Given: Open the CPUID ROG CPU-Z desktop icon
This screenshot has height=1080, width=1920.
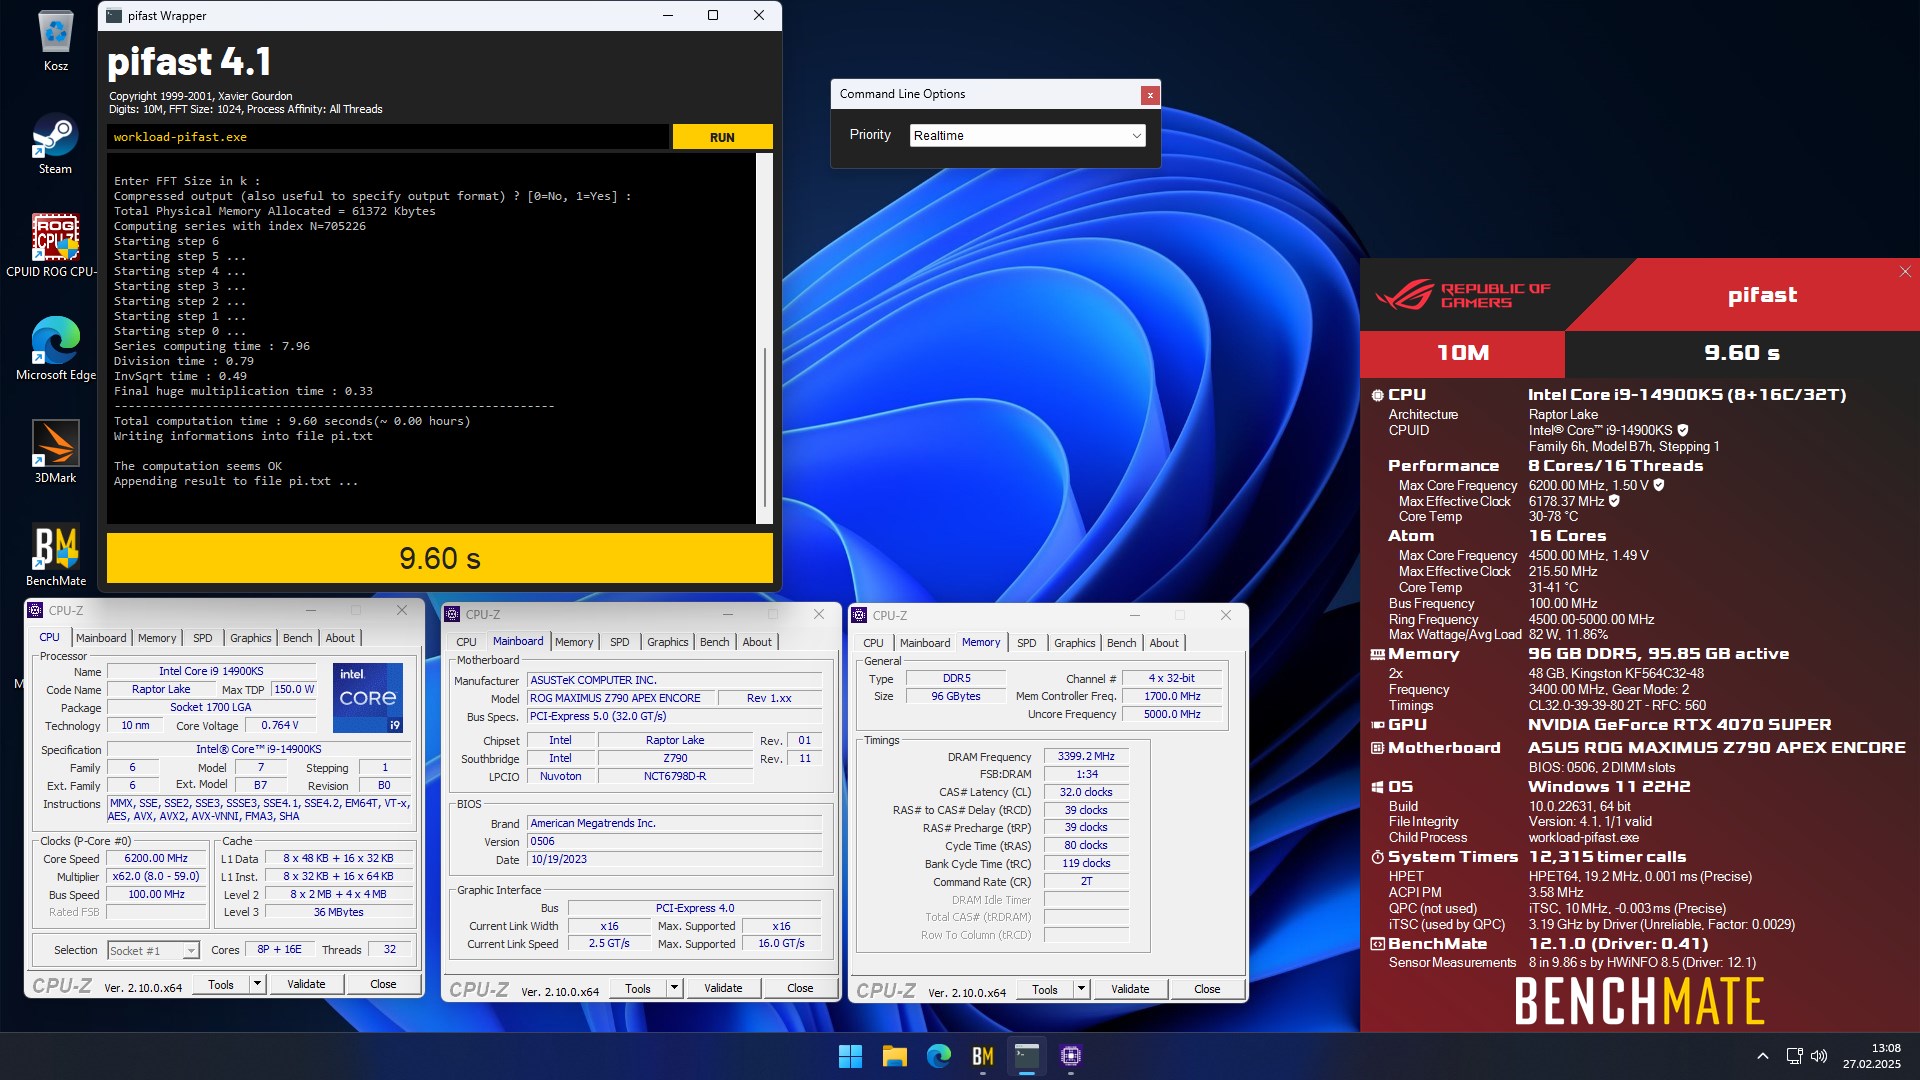Looking at the screenshot, I should (56, 246).
